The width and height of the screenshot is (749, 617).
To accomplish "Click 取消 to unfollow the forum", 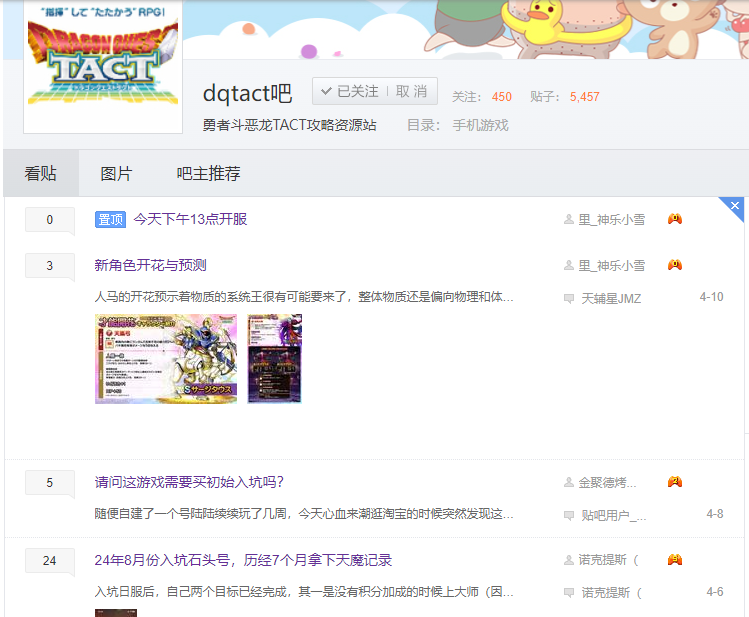I will tap(411, 91).
